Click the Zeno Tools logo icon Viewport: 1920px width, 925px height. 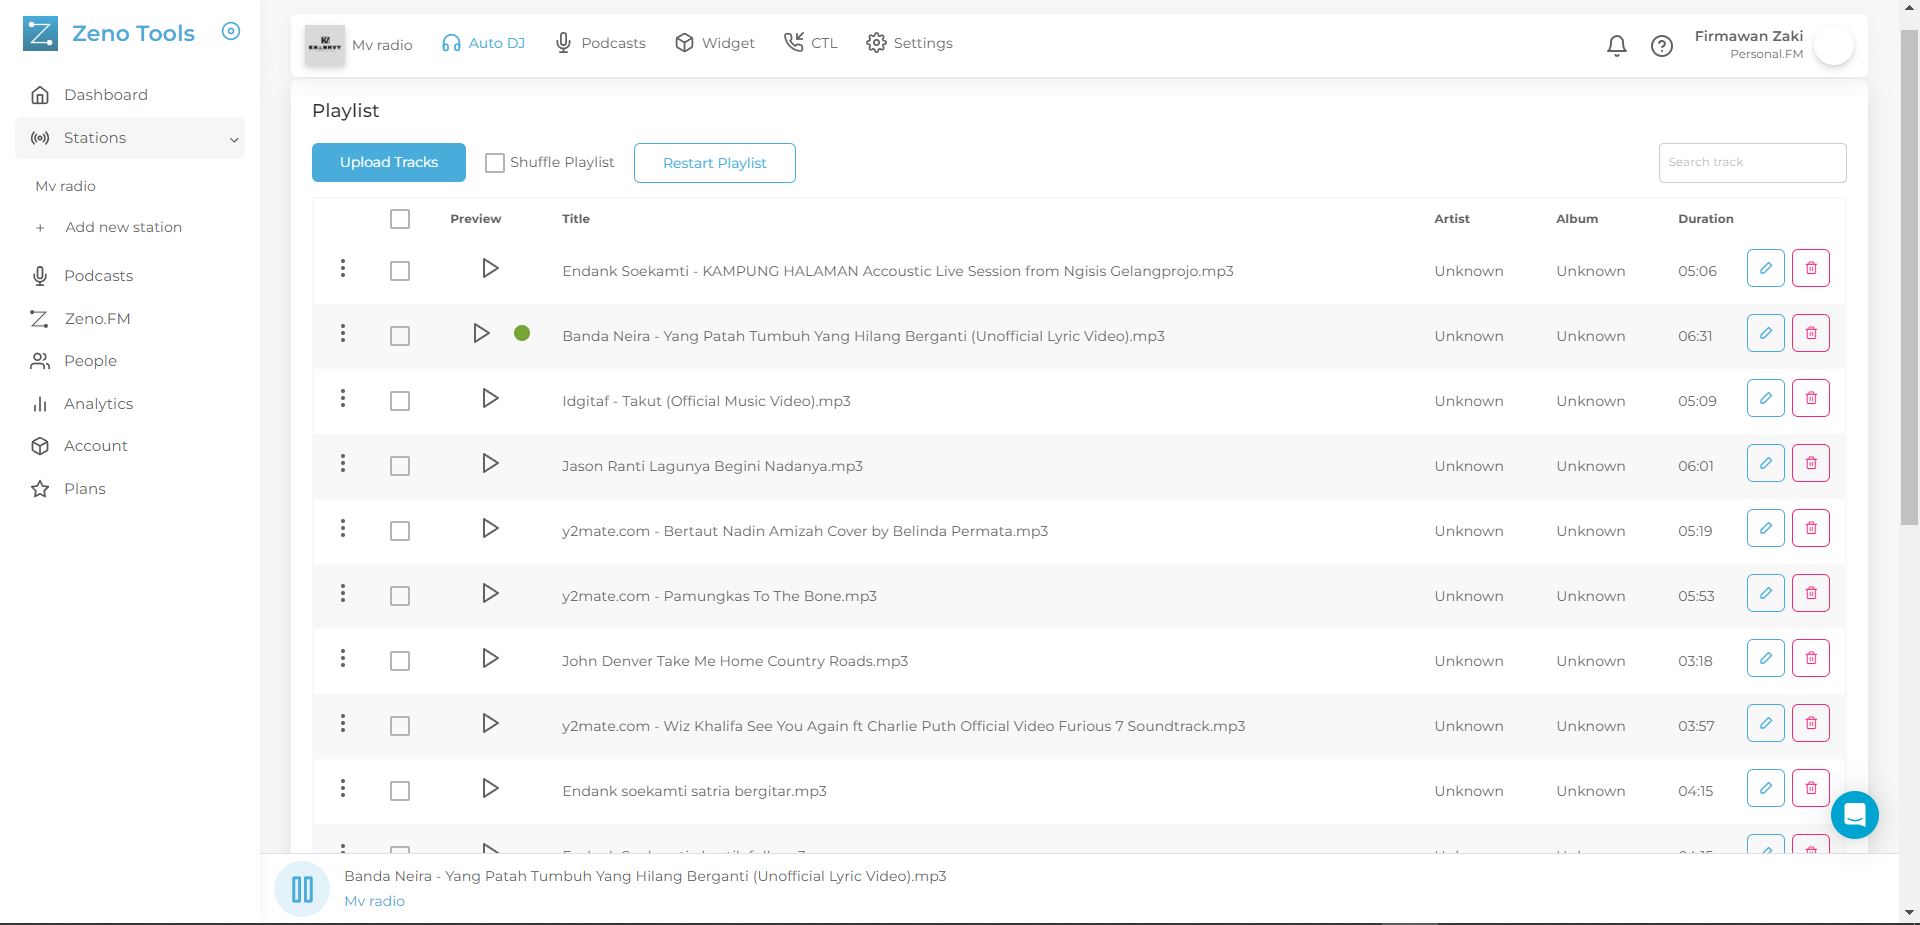click(x=40, y=33)
